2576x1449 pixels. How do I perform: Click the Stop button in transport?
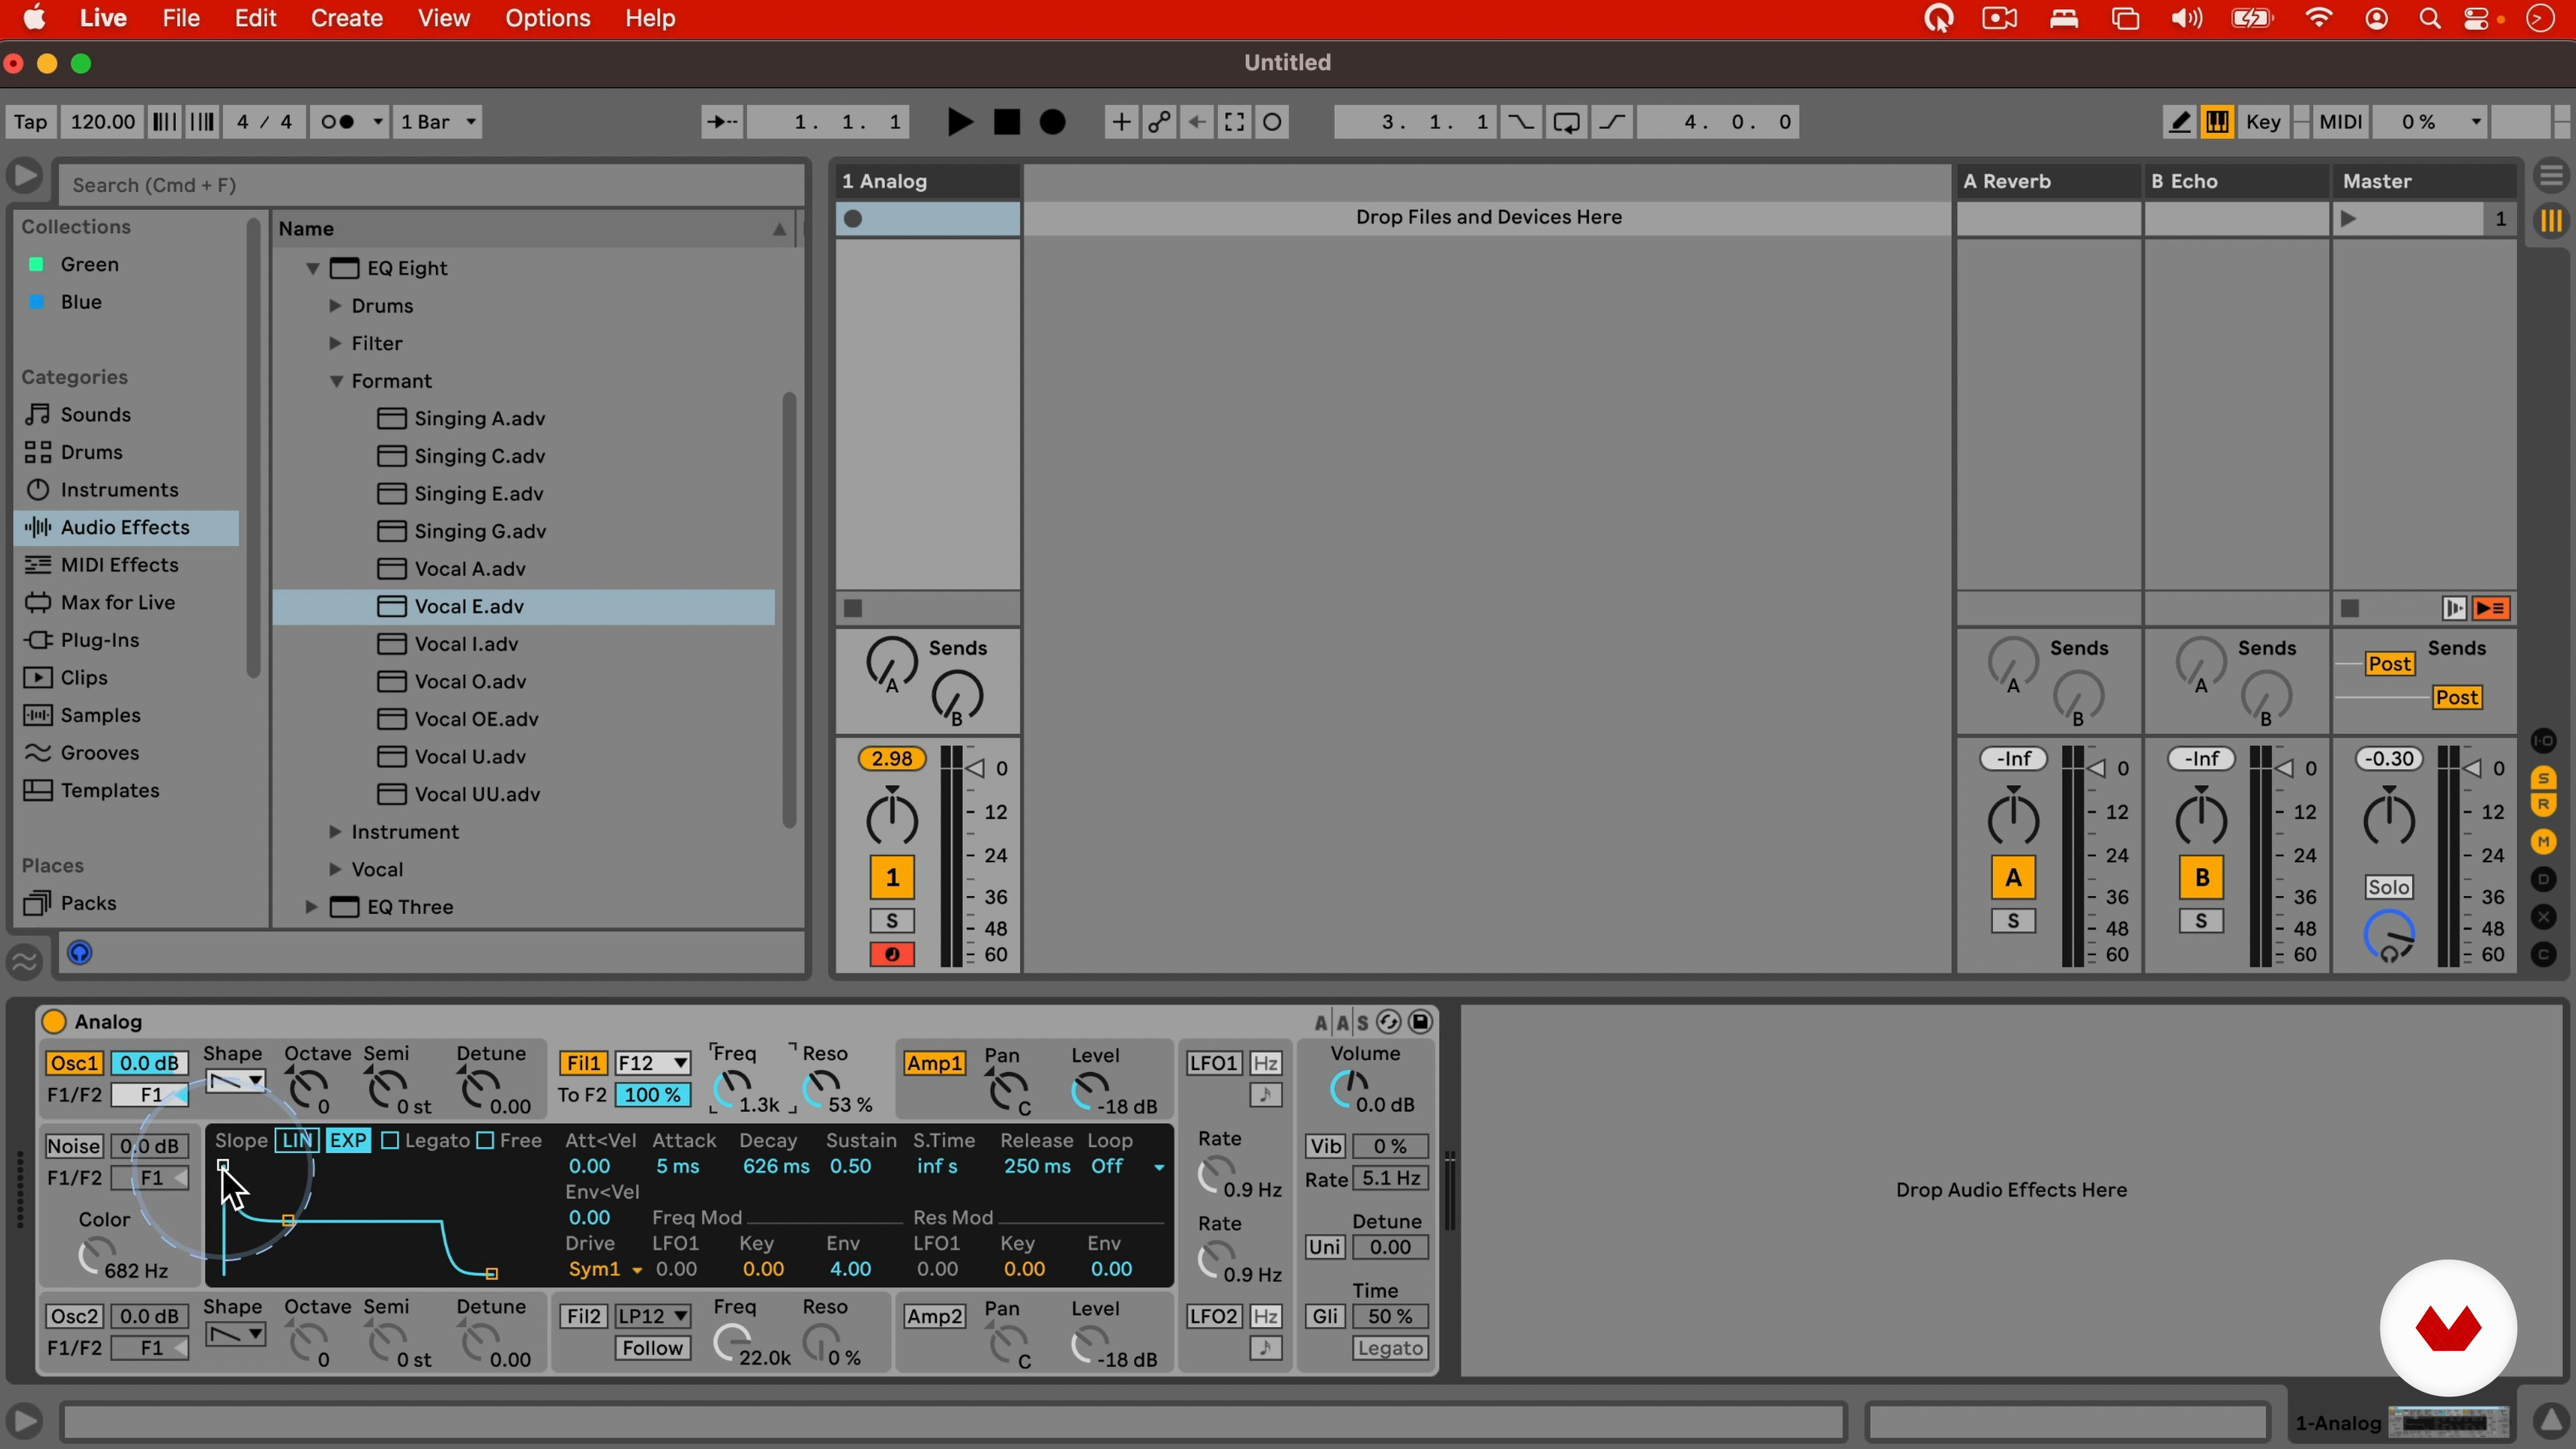pyautogui.click(x=1007, y=122)
